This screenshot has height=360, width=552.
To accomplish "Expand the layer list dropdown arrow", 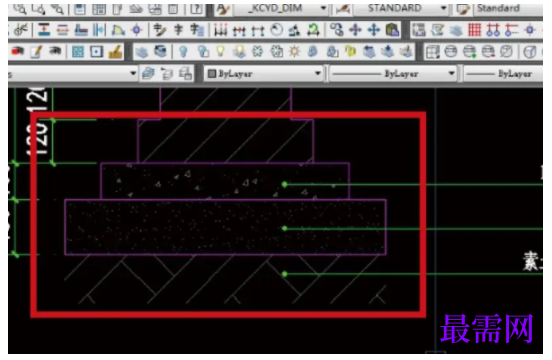I will [x=133, y=74].
